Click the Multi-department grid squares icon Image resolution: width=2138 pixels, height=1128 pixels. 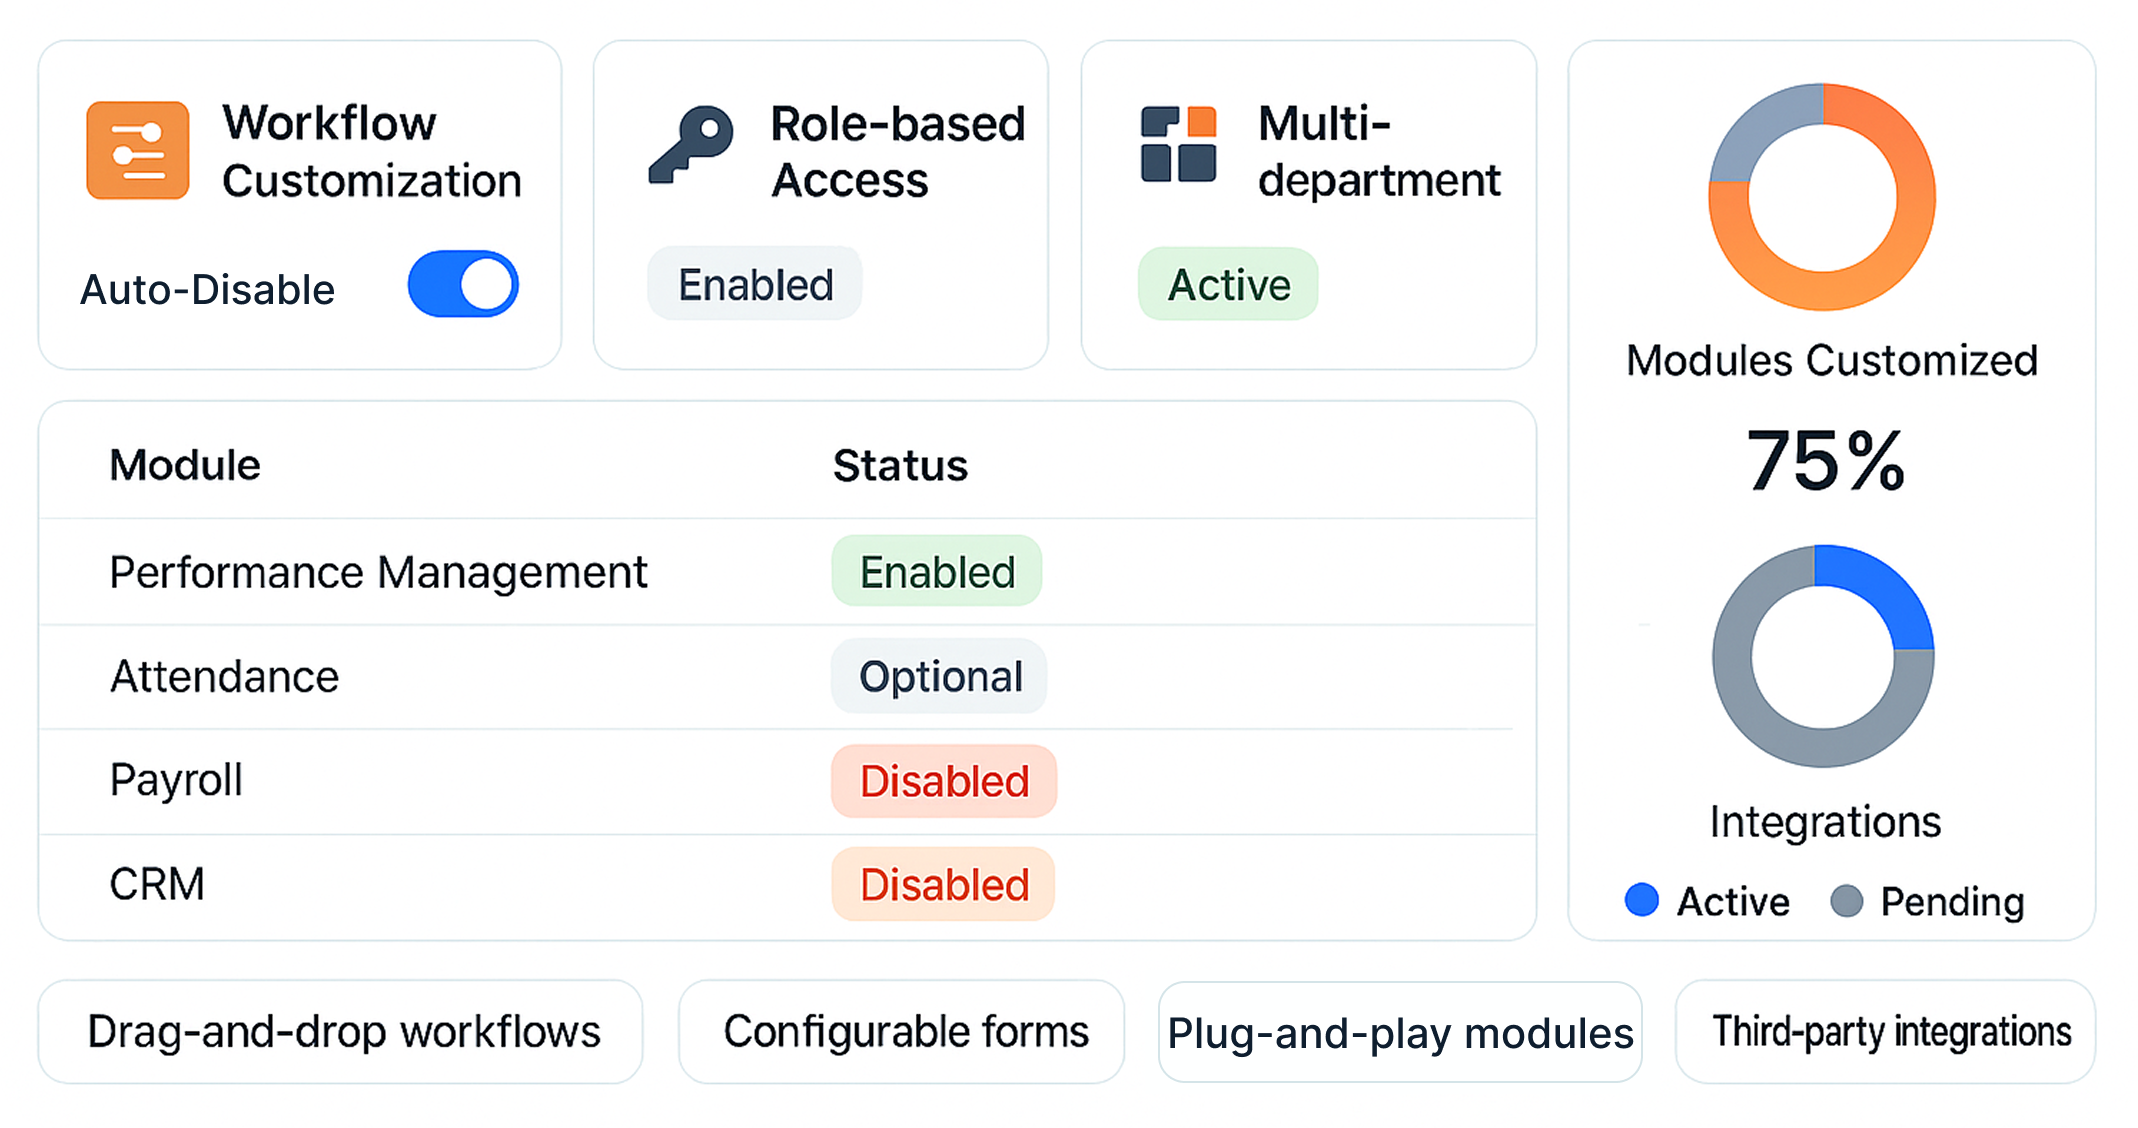click(x=1178, y=145)
